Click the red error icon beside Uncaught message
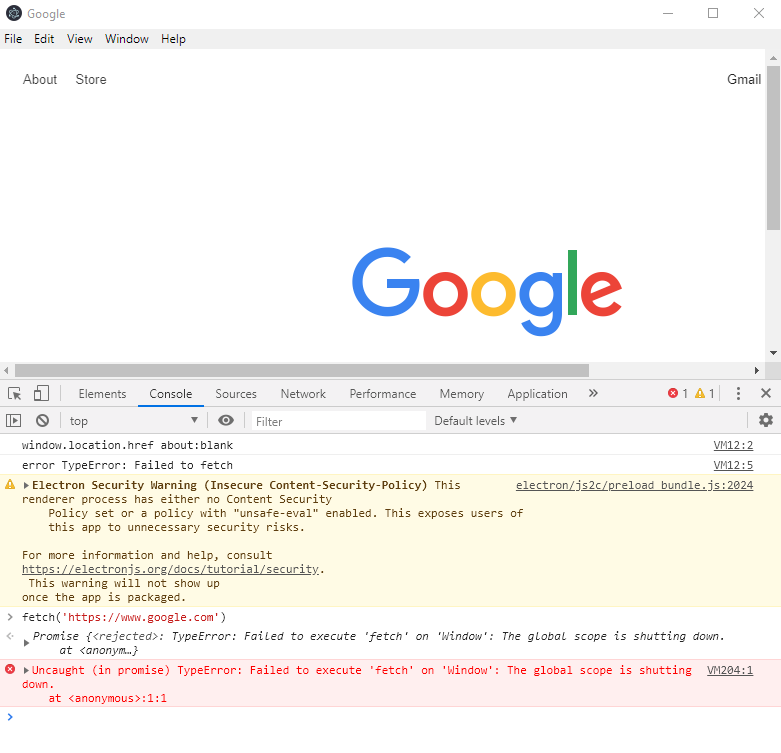Image resolution: width=781 pixels, height=753 pixels. point(10,669)
